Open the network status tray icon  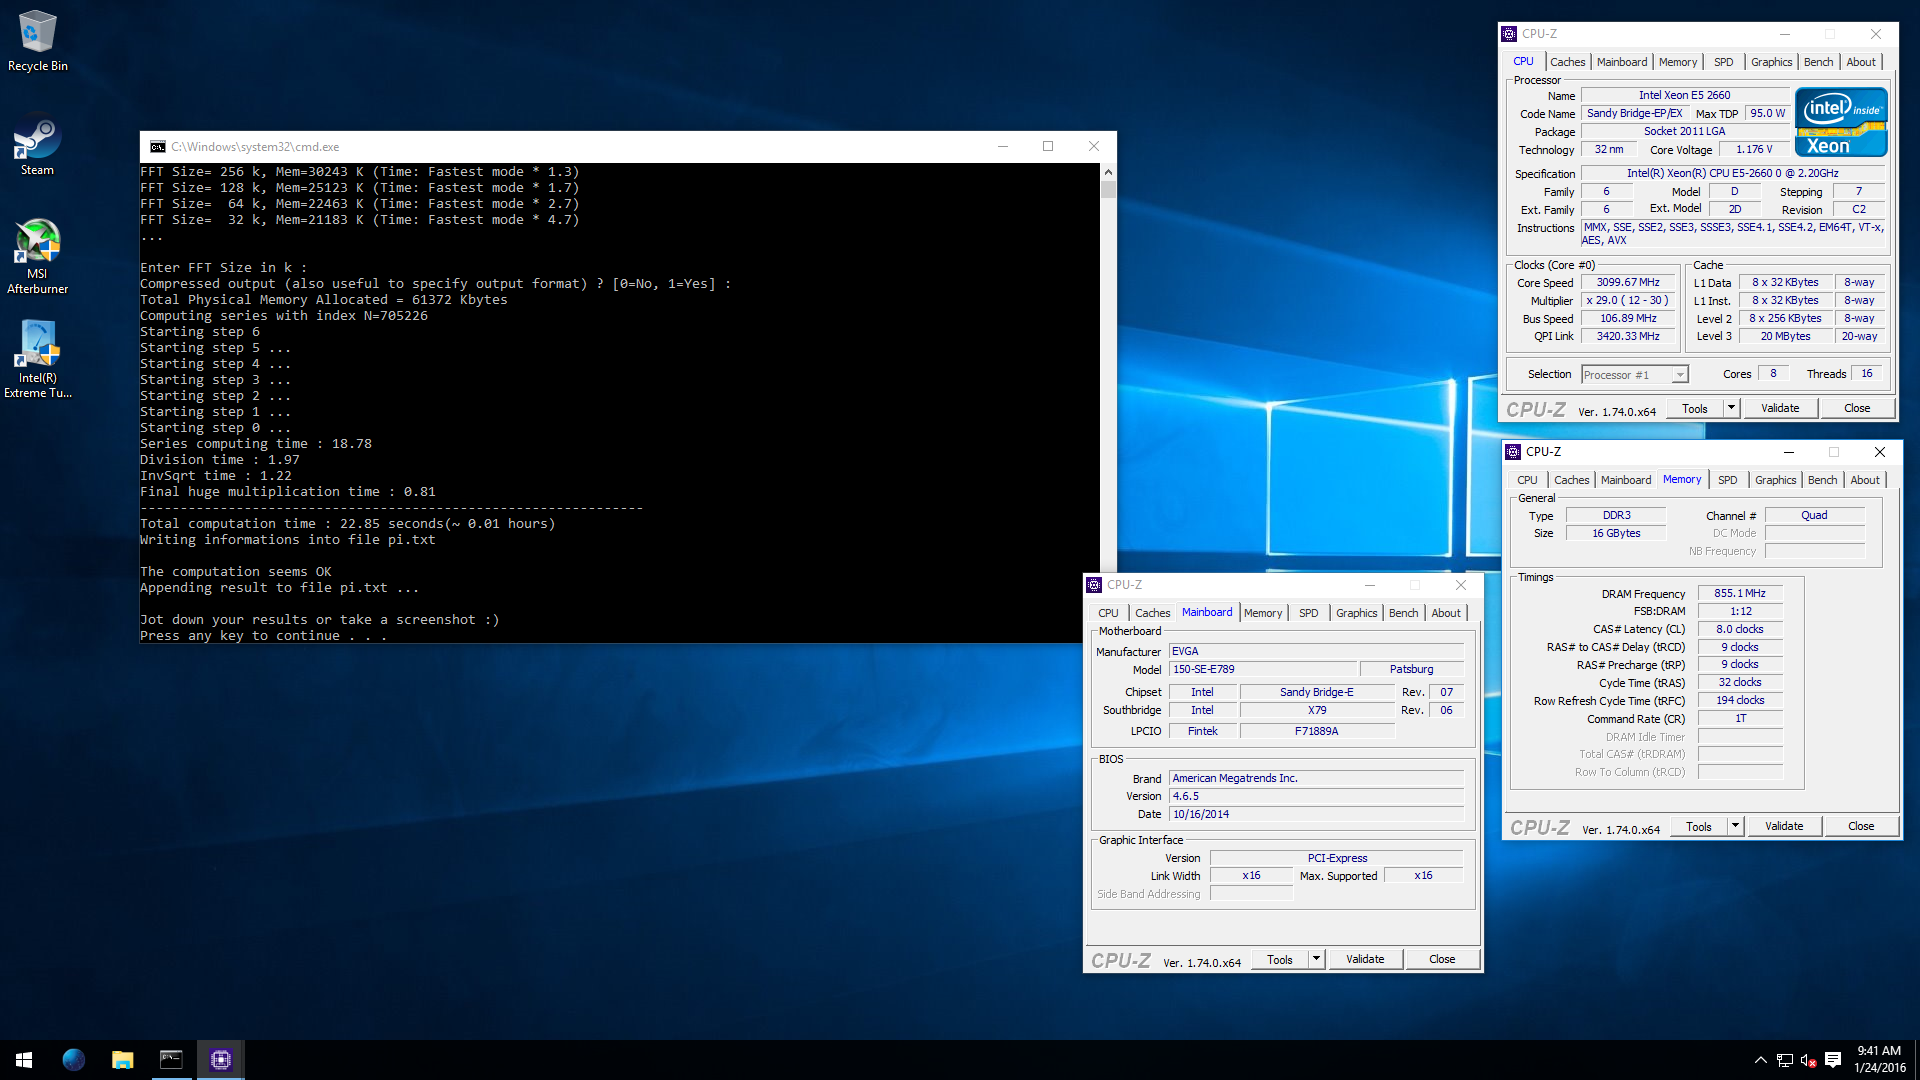click(x=1784, y=1060)
